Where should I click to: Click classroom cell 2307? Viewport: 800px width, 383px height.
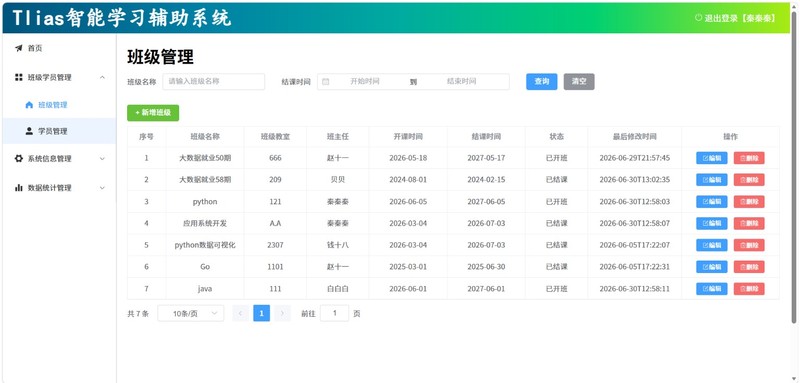[275, 245]
